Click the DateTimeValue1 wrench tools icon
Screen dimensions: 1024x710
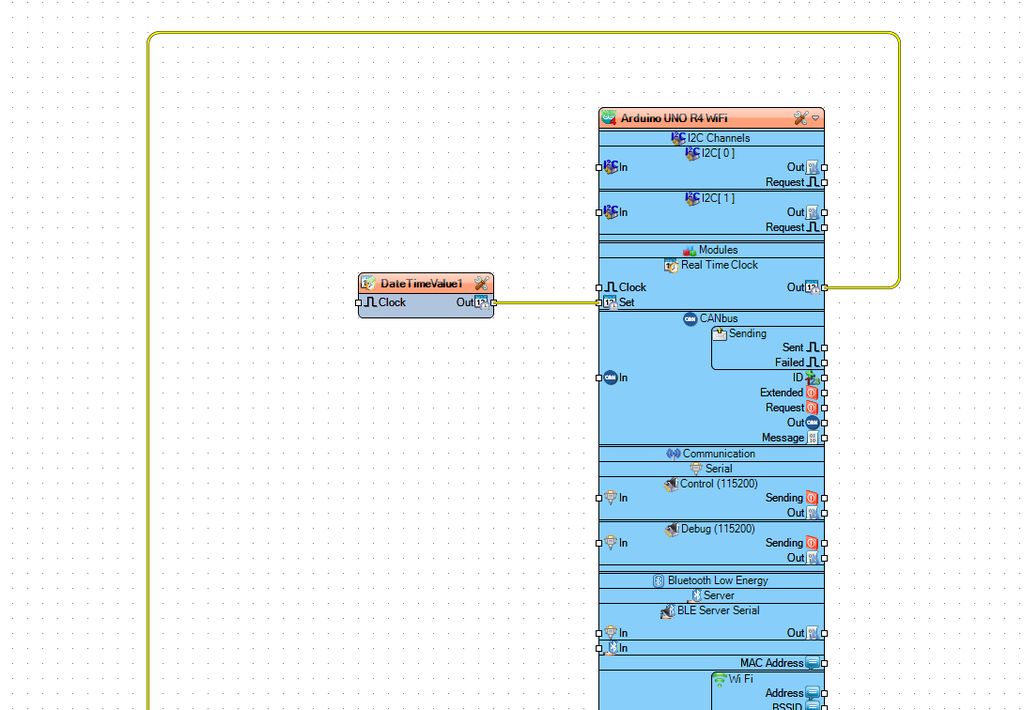tap(481, 284)
